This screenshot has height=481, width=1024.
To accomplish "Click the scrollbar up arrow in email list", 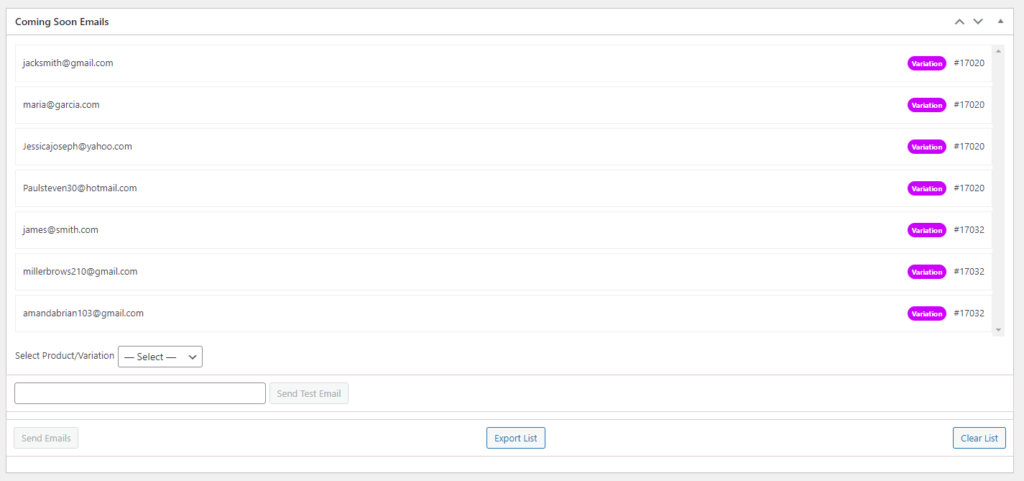I will coord(999,50).
